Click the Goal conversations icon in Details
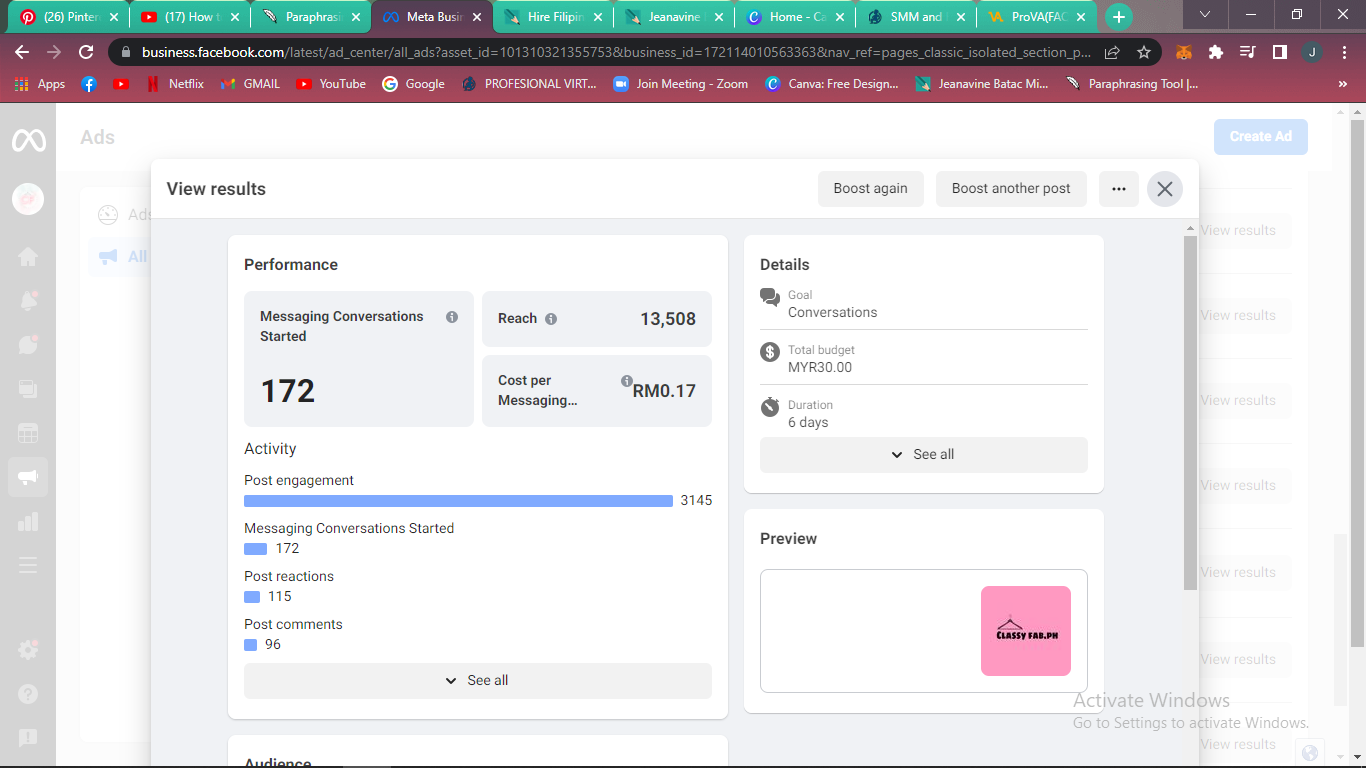This screenshot has width=1366, height=768. (x=770, y=297)
